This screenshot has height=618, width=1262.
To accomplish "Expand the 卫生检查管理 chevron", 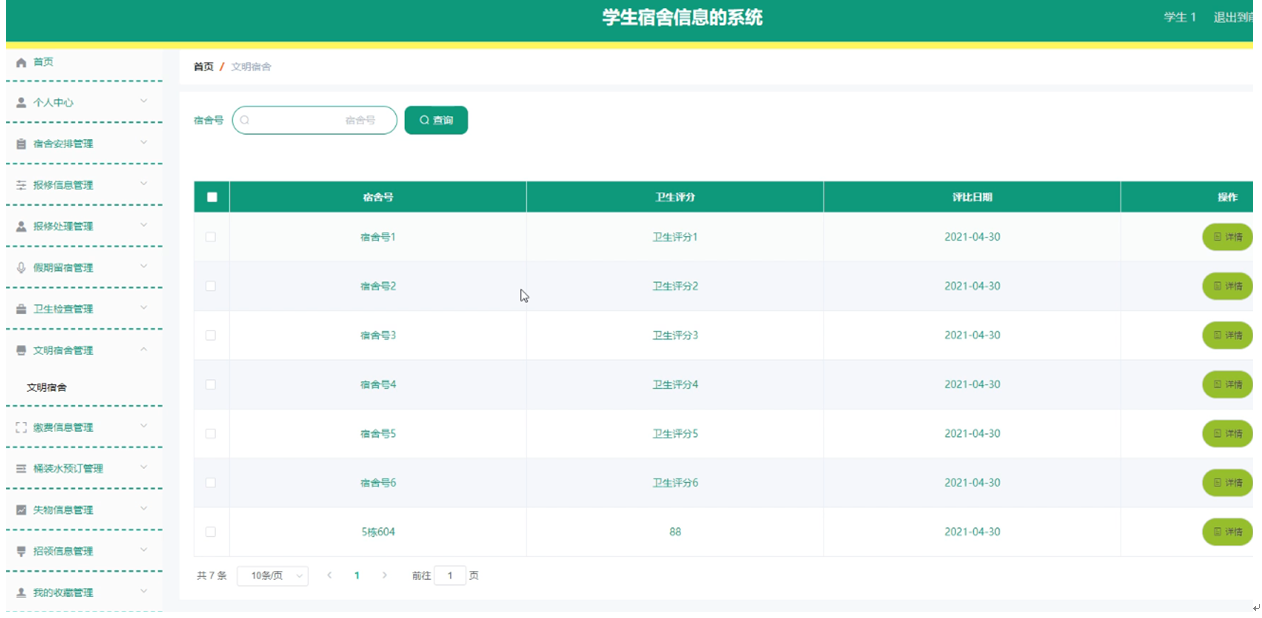I will [x=144, y=308].
